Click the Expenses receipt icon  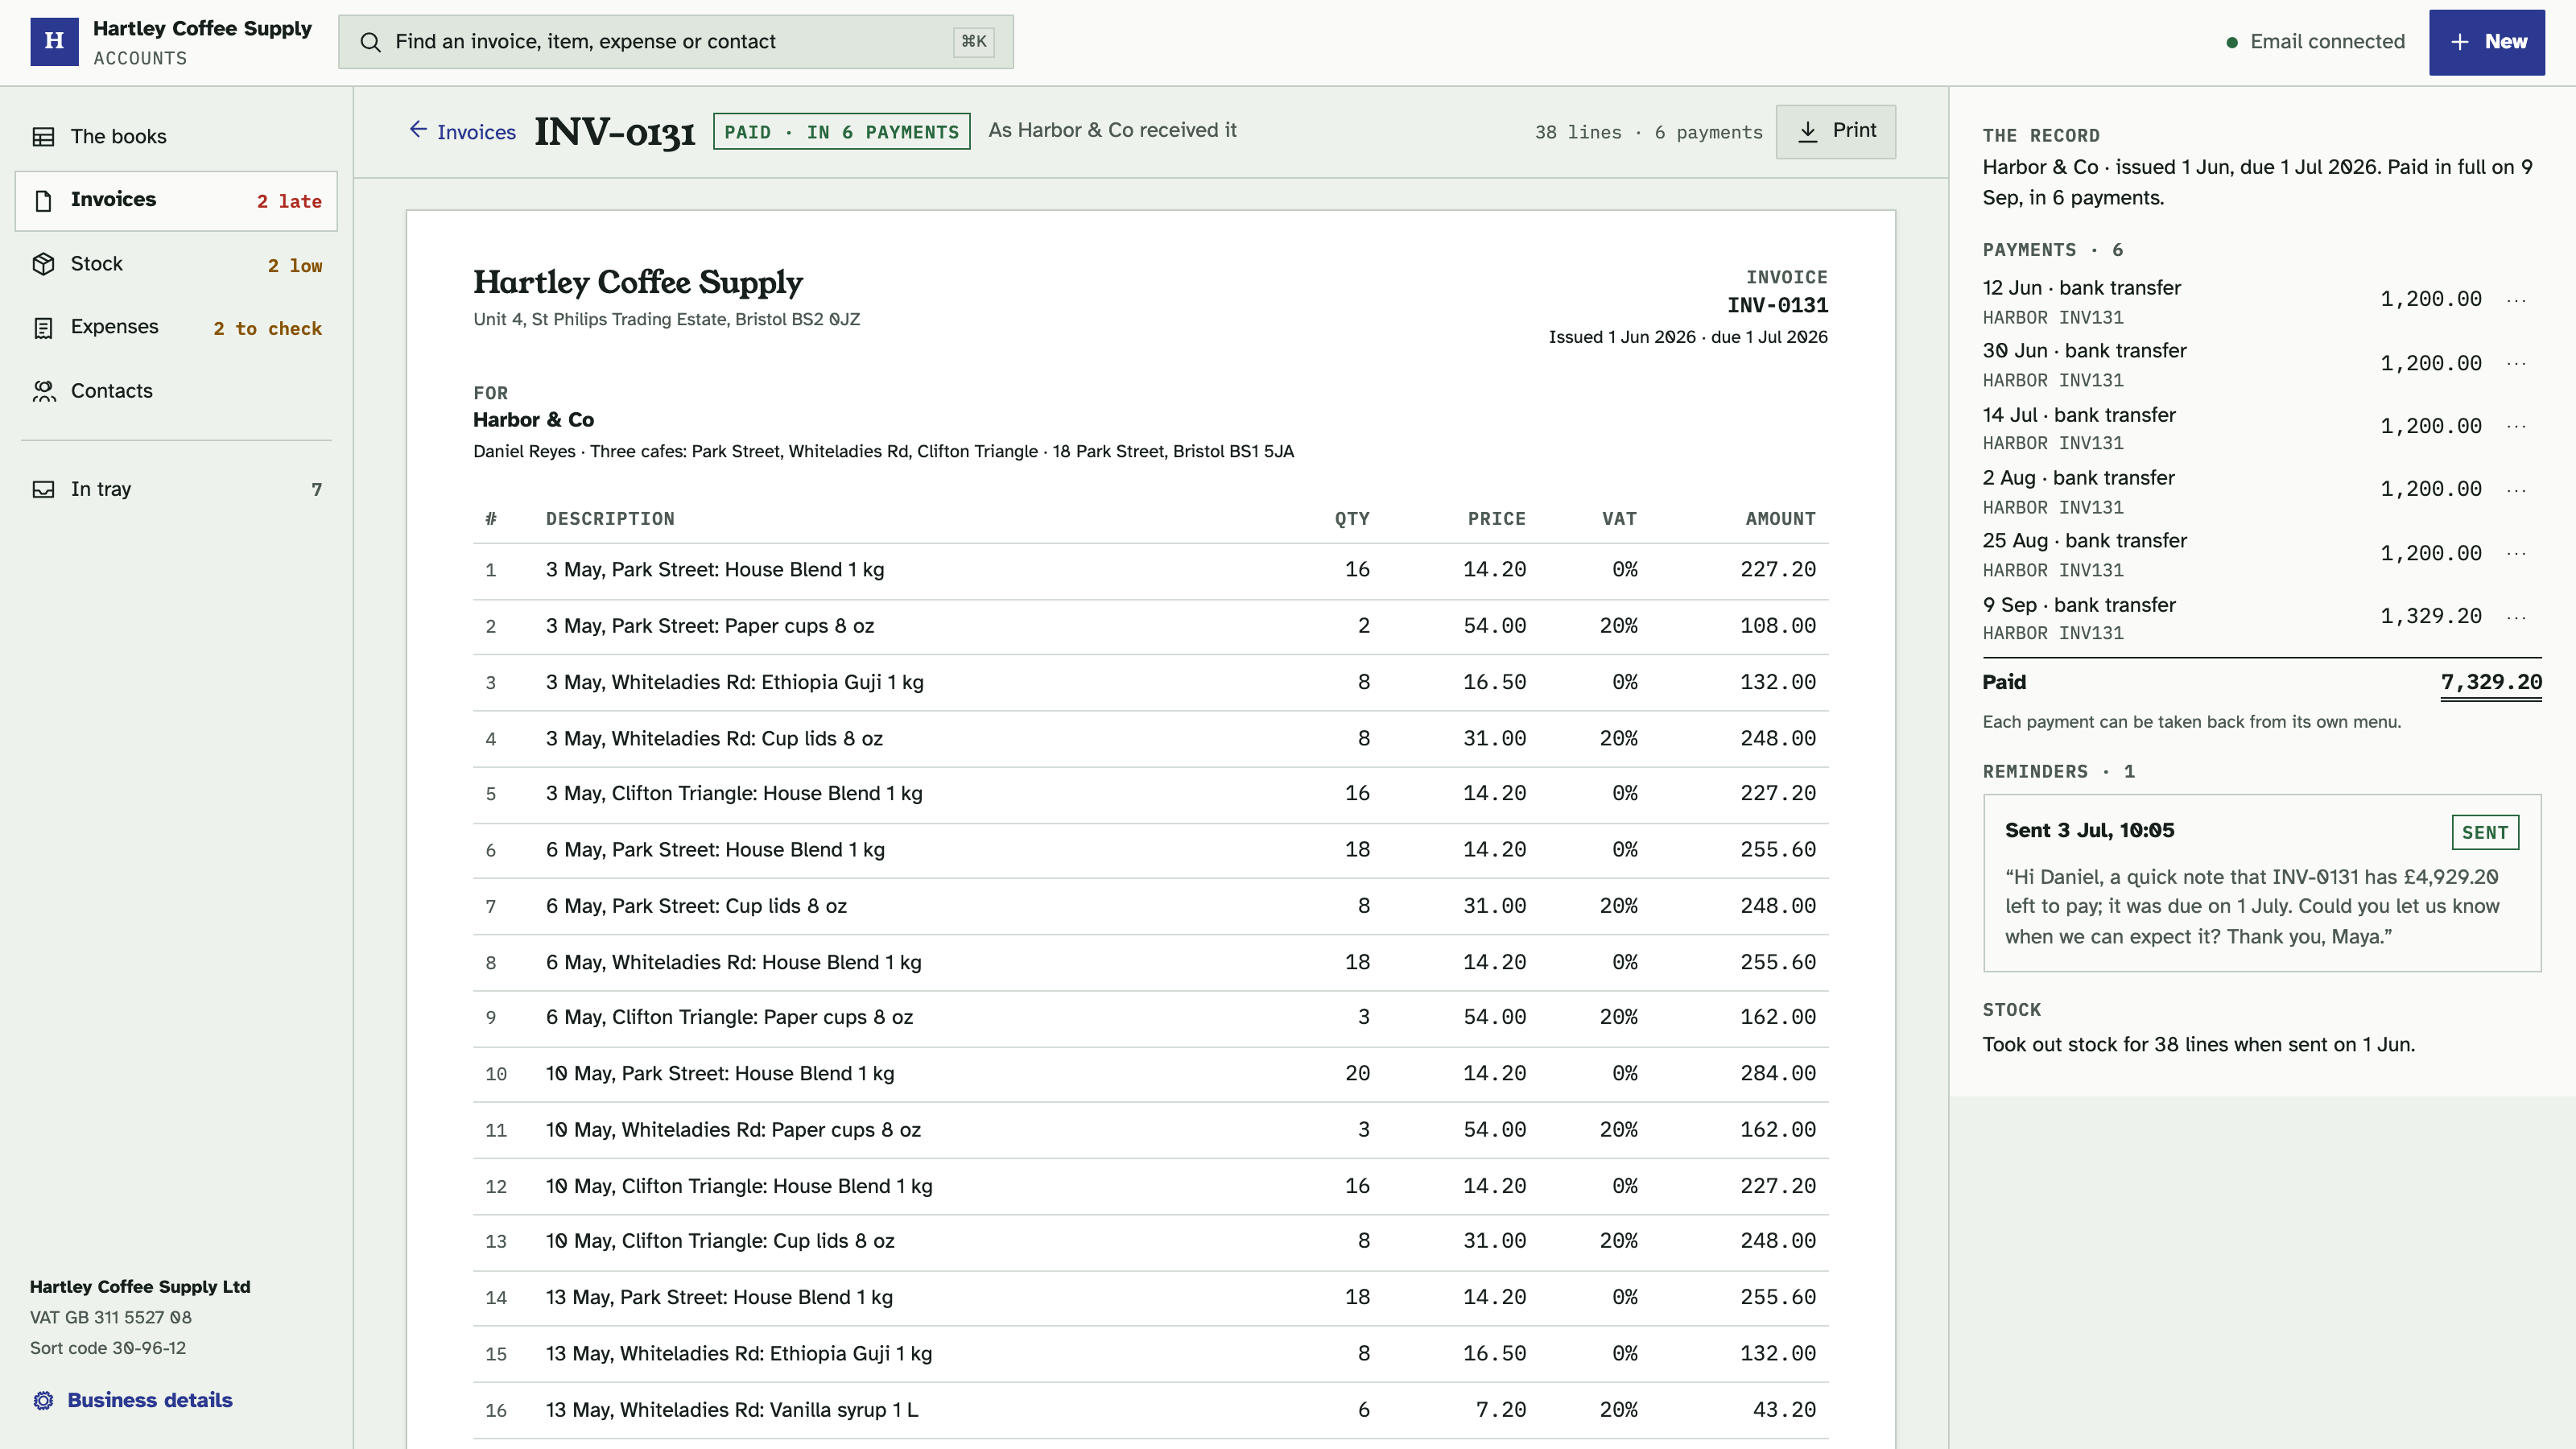(43, 328)
